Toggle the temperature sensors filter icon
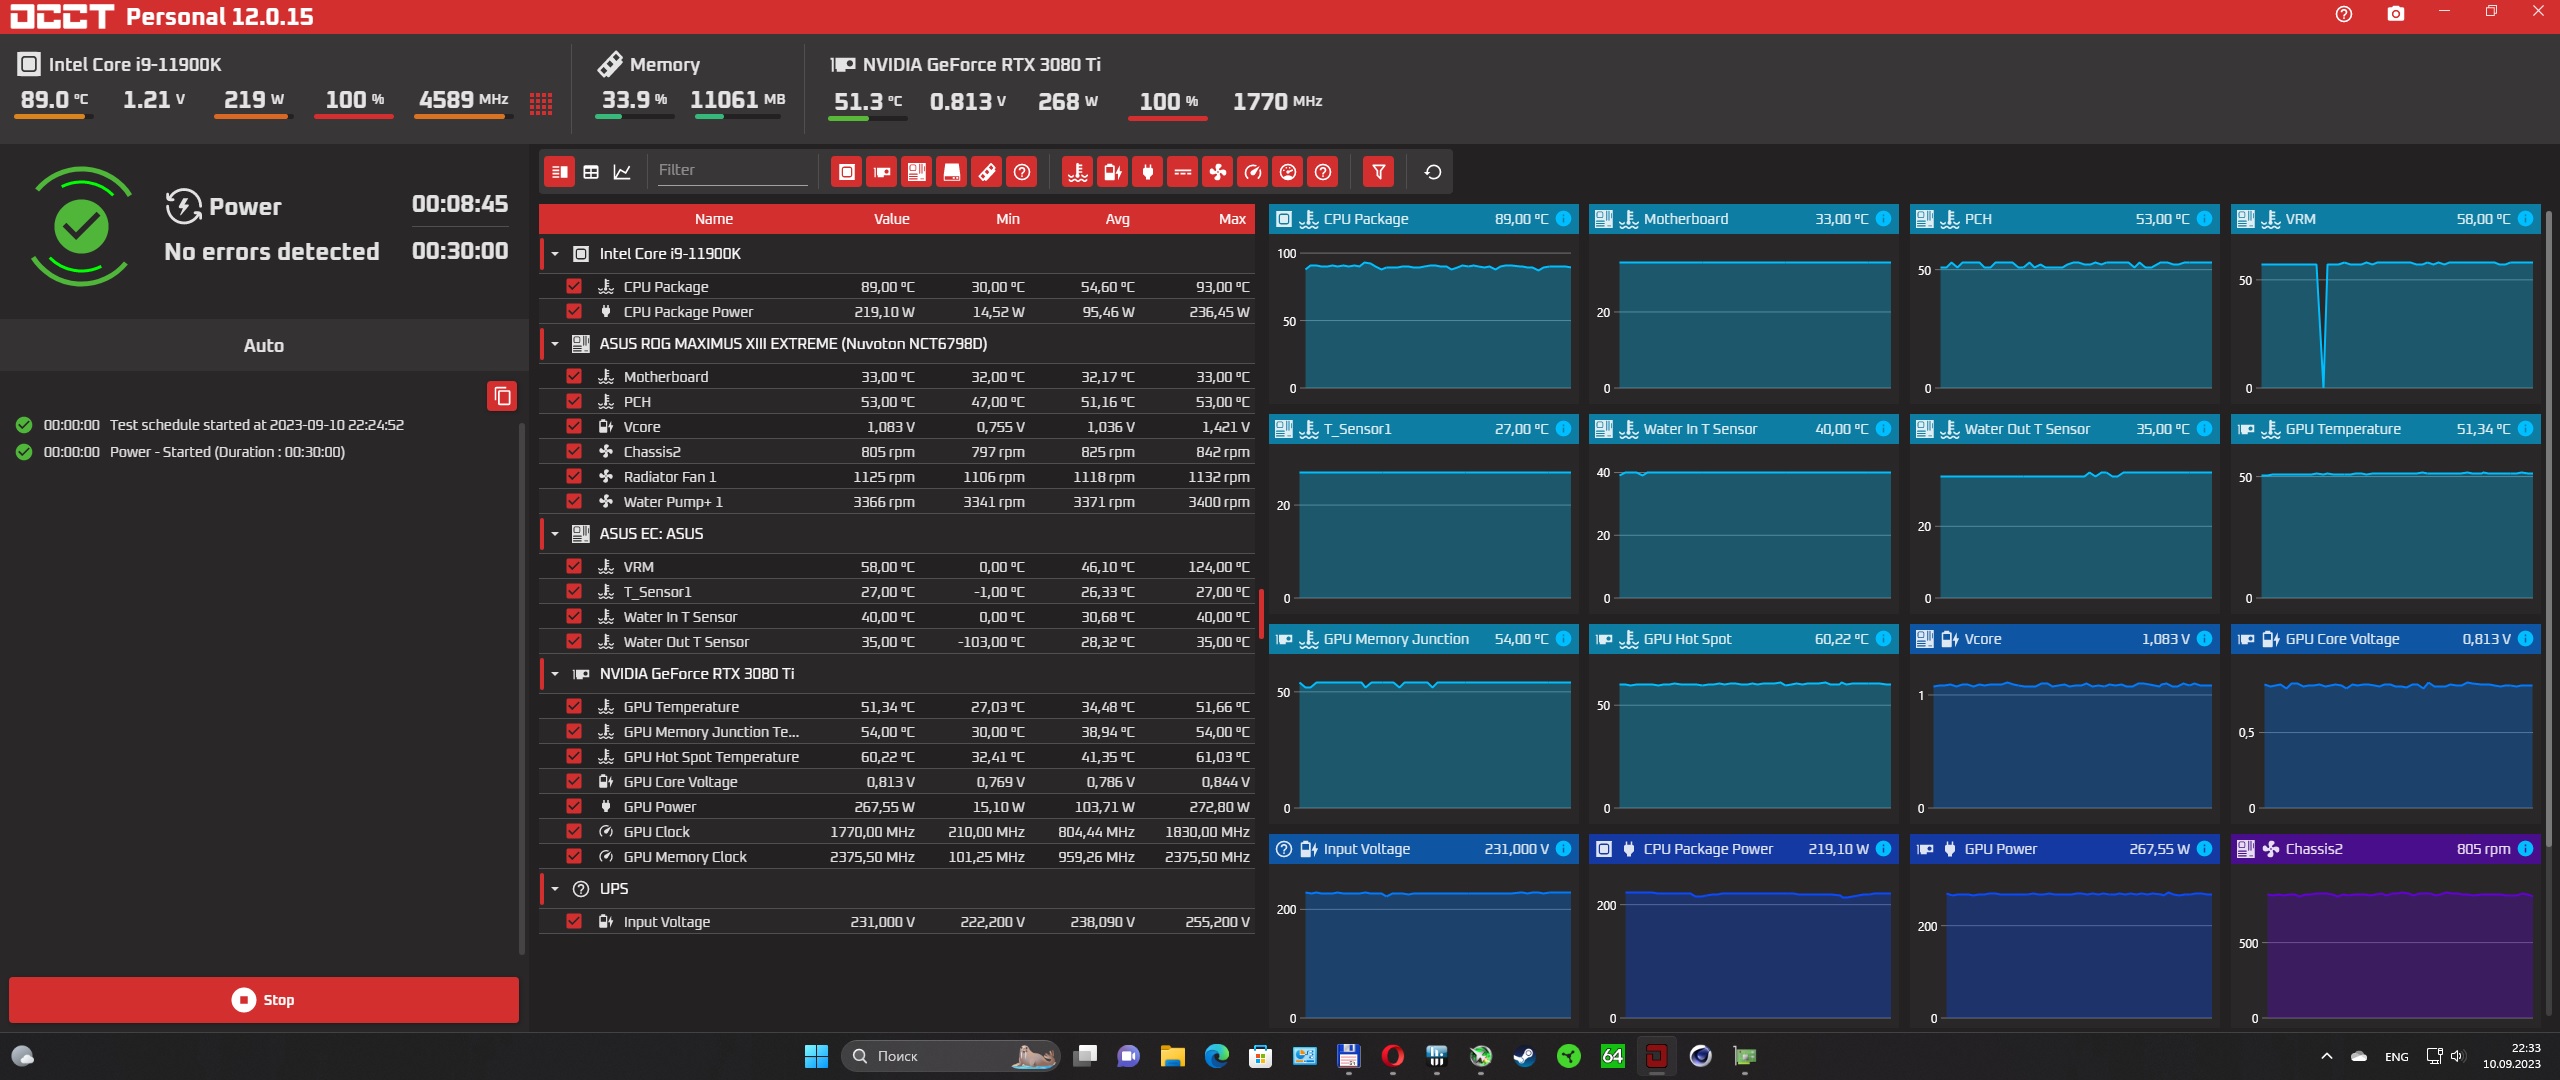Image resolution: width=2560 pixels, height=1080 pixels. click(x=1077, y=172)
